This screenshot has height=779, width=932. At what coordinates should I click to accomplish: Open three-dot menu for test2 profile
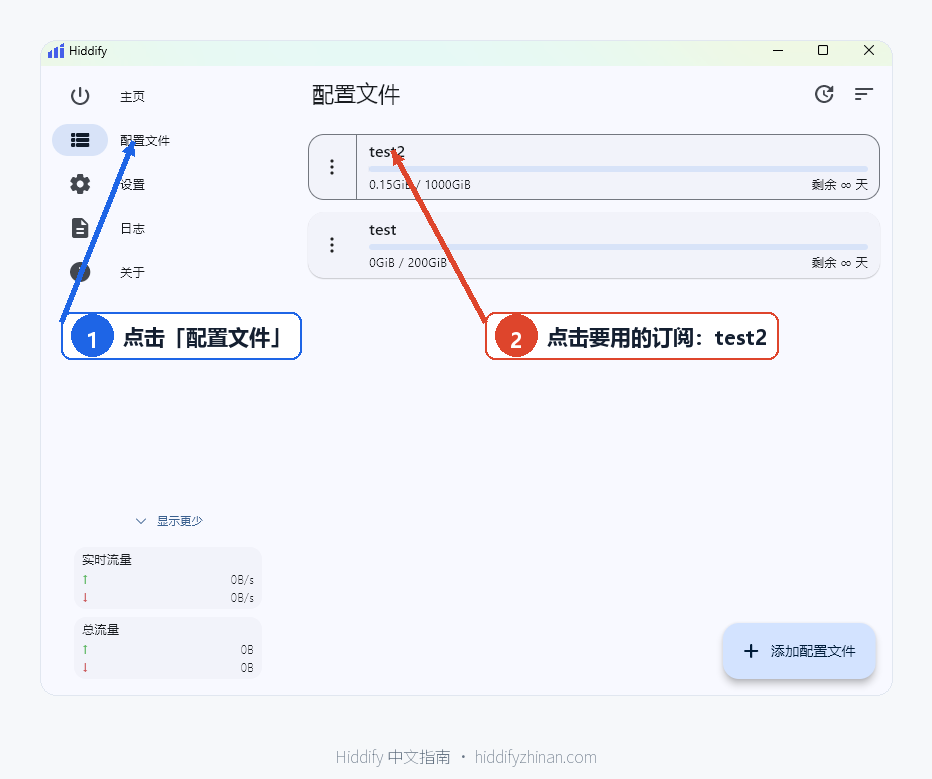coord(332,167)
